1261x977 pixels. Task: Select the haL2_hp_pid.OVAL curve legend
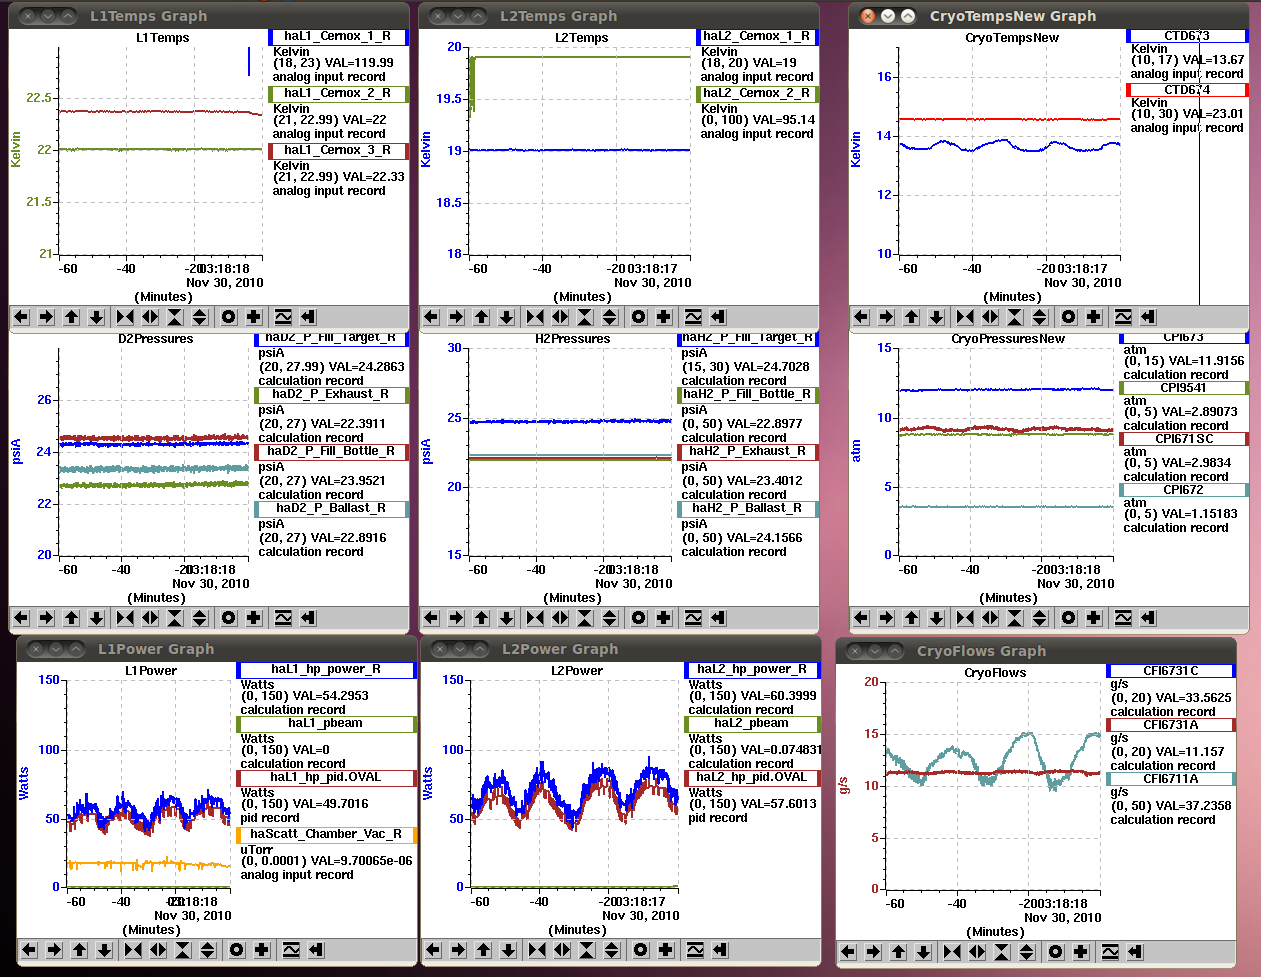click(x=752, y=777)
